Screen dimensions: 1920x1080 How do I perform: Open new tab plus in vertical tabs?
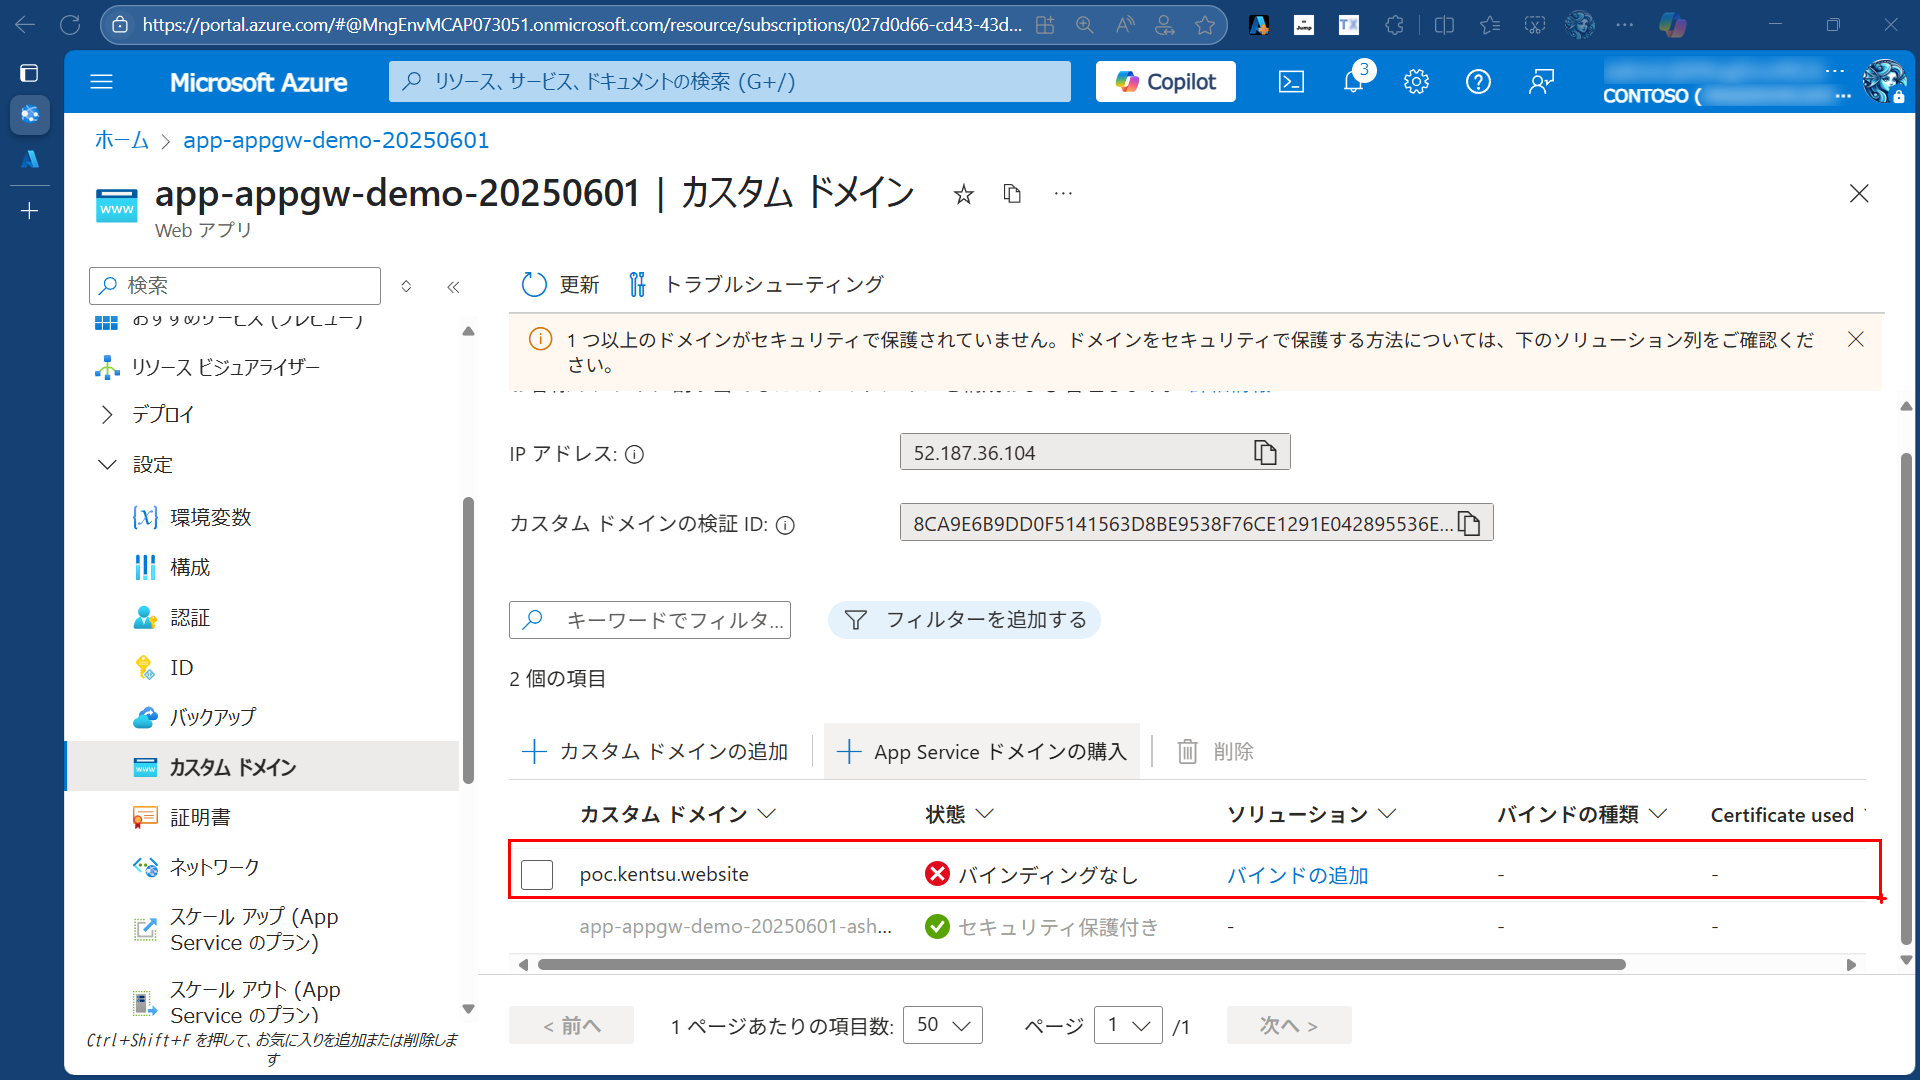click(29, 211)
